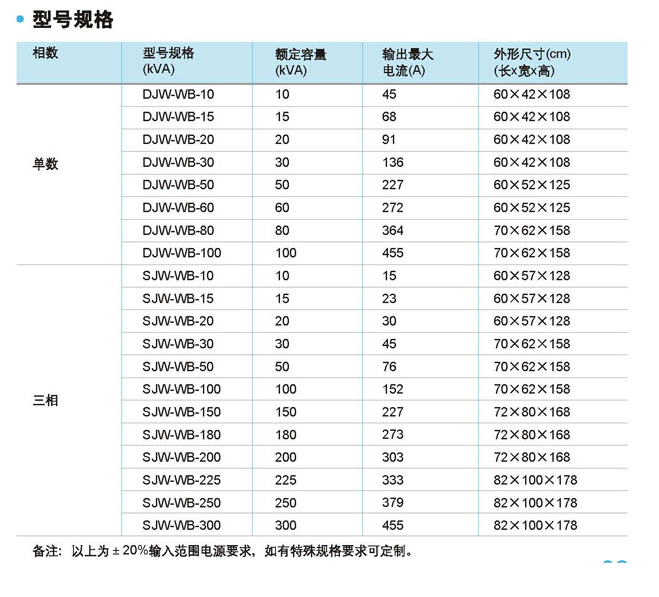Click the 外形尺寸(cm) column header
Viewport: 659px width, 597px height.
tap(532, 62)
